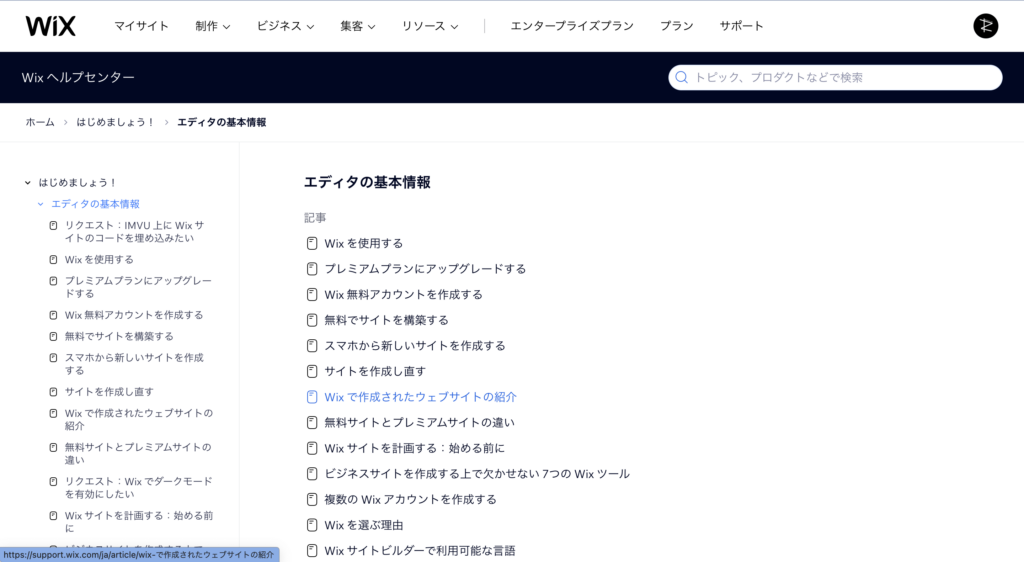Click document icon beside main list Wix 無料アカウントを作成する

[312, 294]
